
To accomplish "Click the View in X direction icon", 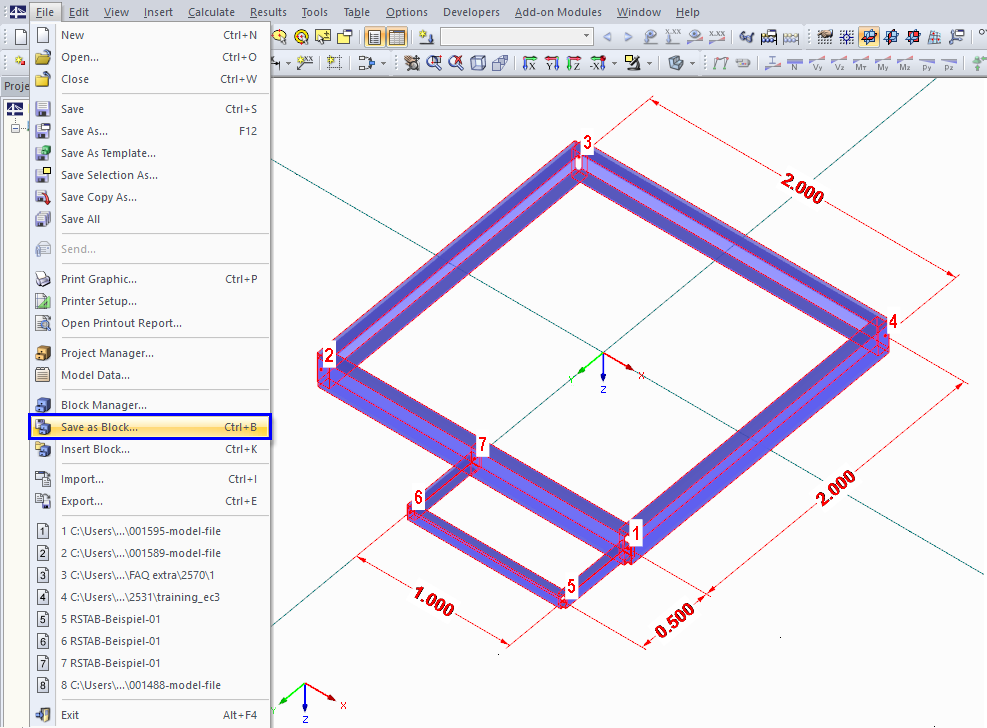I will 529,63.
